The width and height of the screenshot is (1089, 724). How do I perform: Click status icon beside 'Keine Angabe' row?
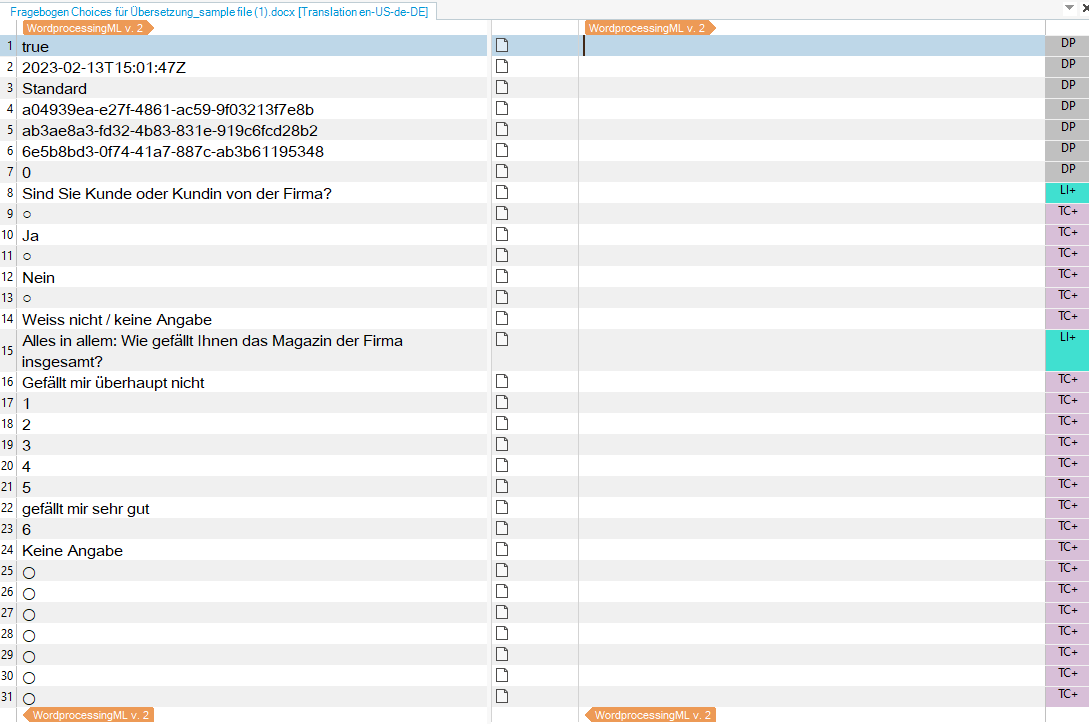[503, 549]
